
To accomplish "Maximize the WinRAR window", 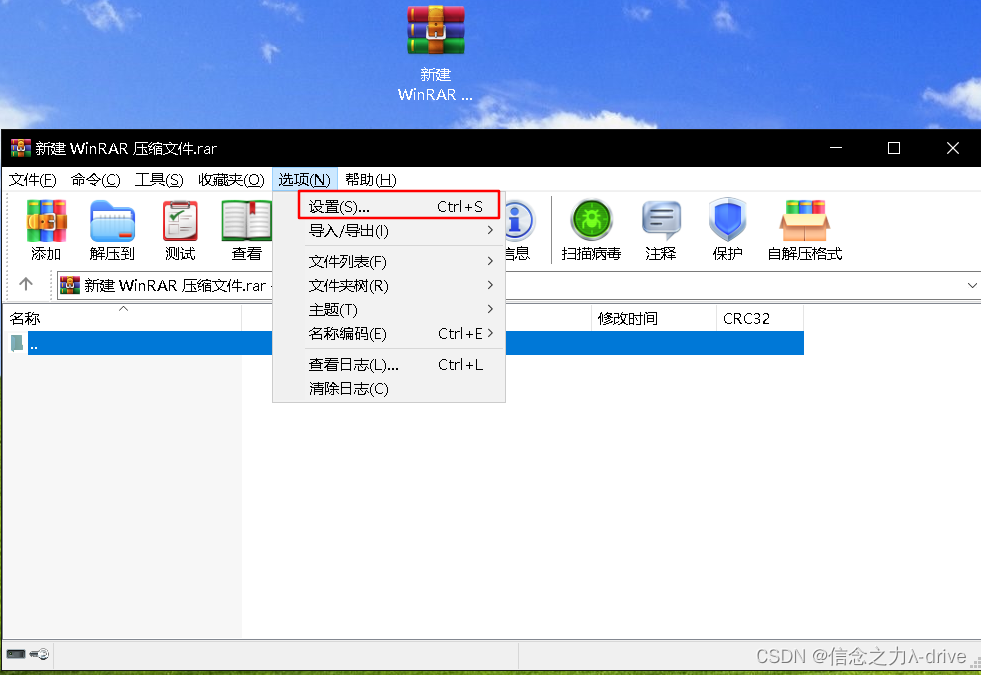I will point(894,148).
